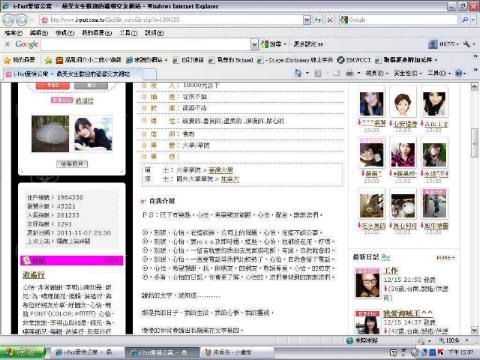The image size is (480, 360).
Task: Expand the Google toolbar search box dropdown
Action: (254, 44)
